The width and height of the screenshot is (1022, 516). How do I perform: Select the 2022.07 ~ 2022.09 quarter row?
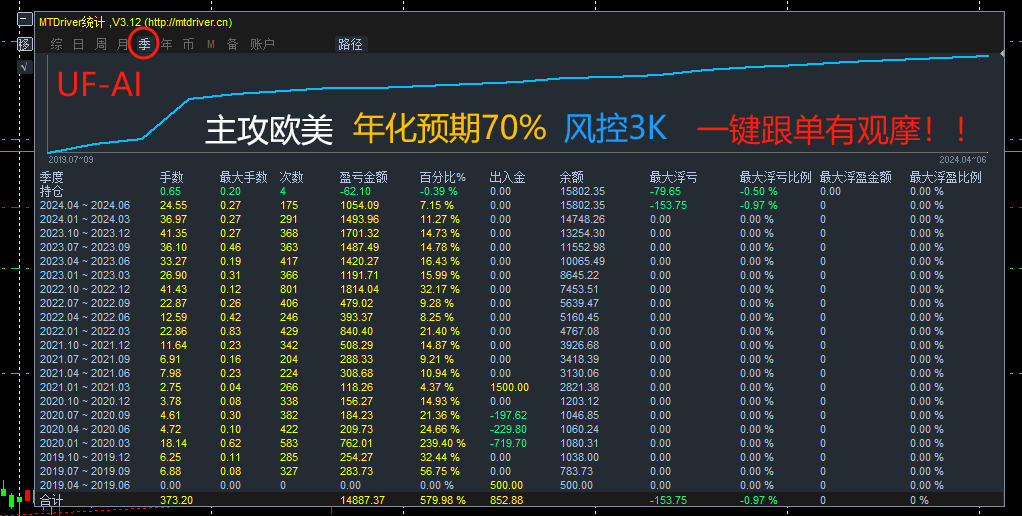point(519,304)
